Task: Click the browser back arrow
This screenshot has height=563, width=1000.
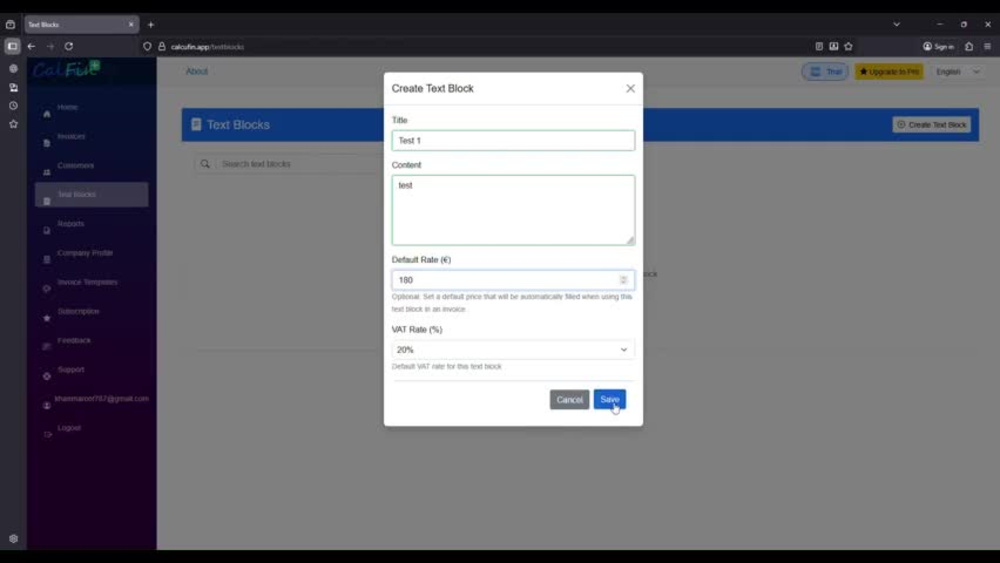Action: point(31,47)
